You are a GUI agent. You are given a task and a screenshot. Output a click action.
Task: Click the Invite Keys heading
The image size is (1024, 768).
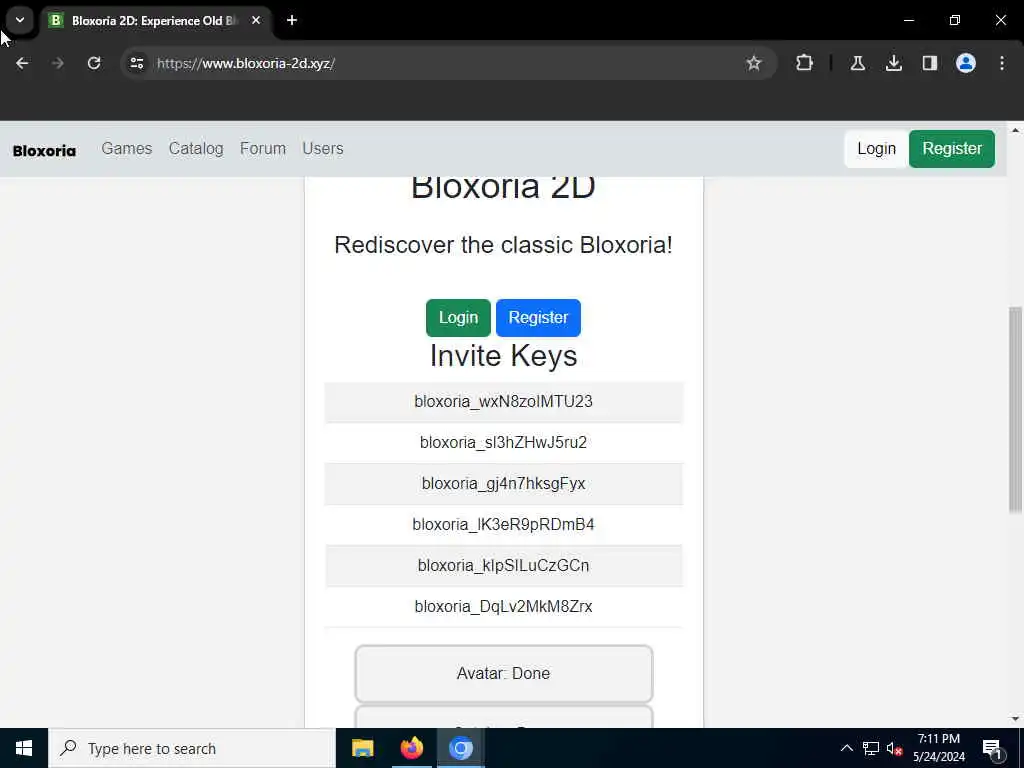(504, 356)
